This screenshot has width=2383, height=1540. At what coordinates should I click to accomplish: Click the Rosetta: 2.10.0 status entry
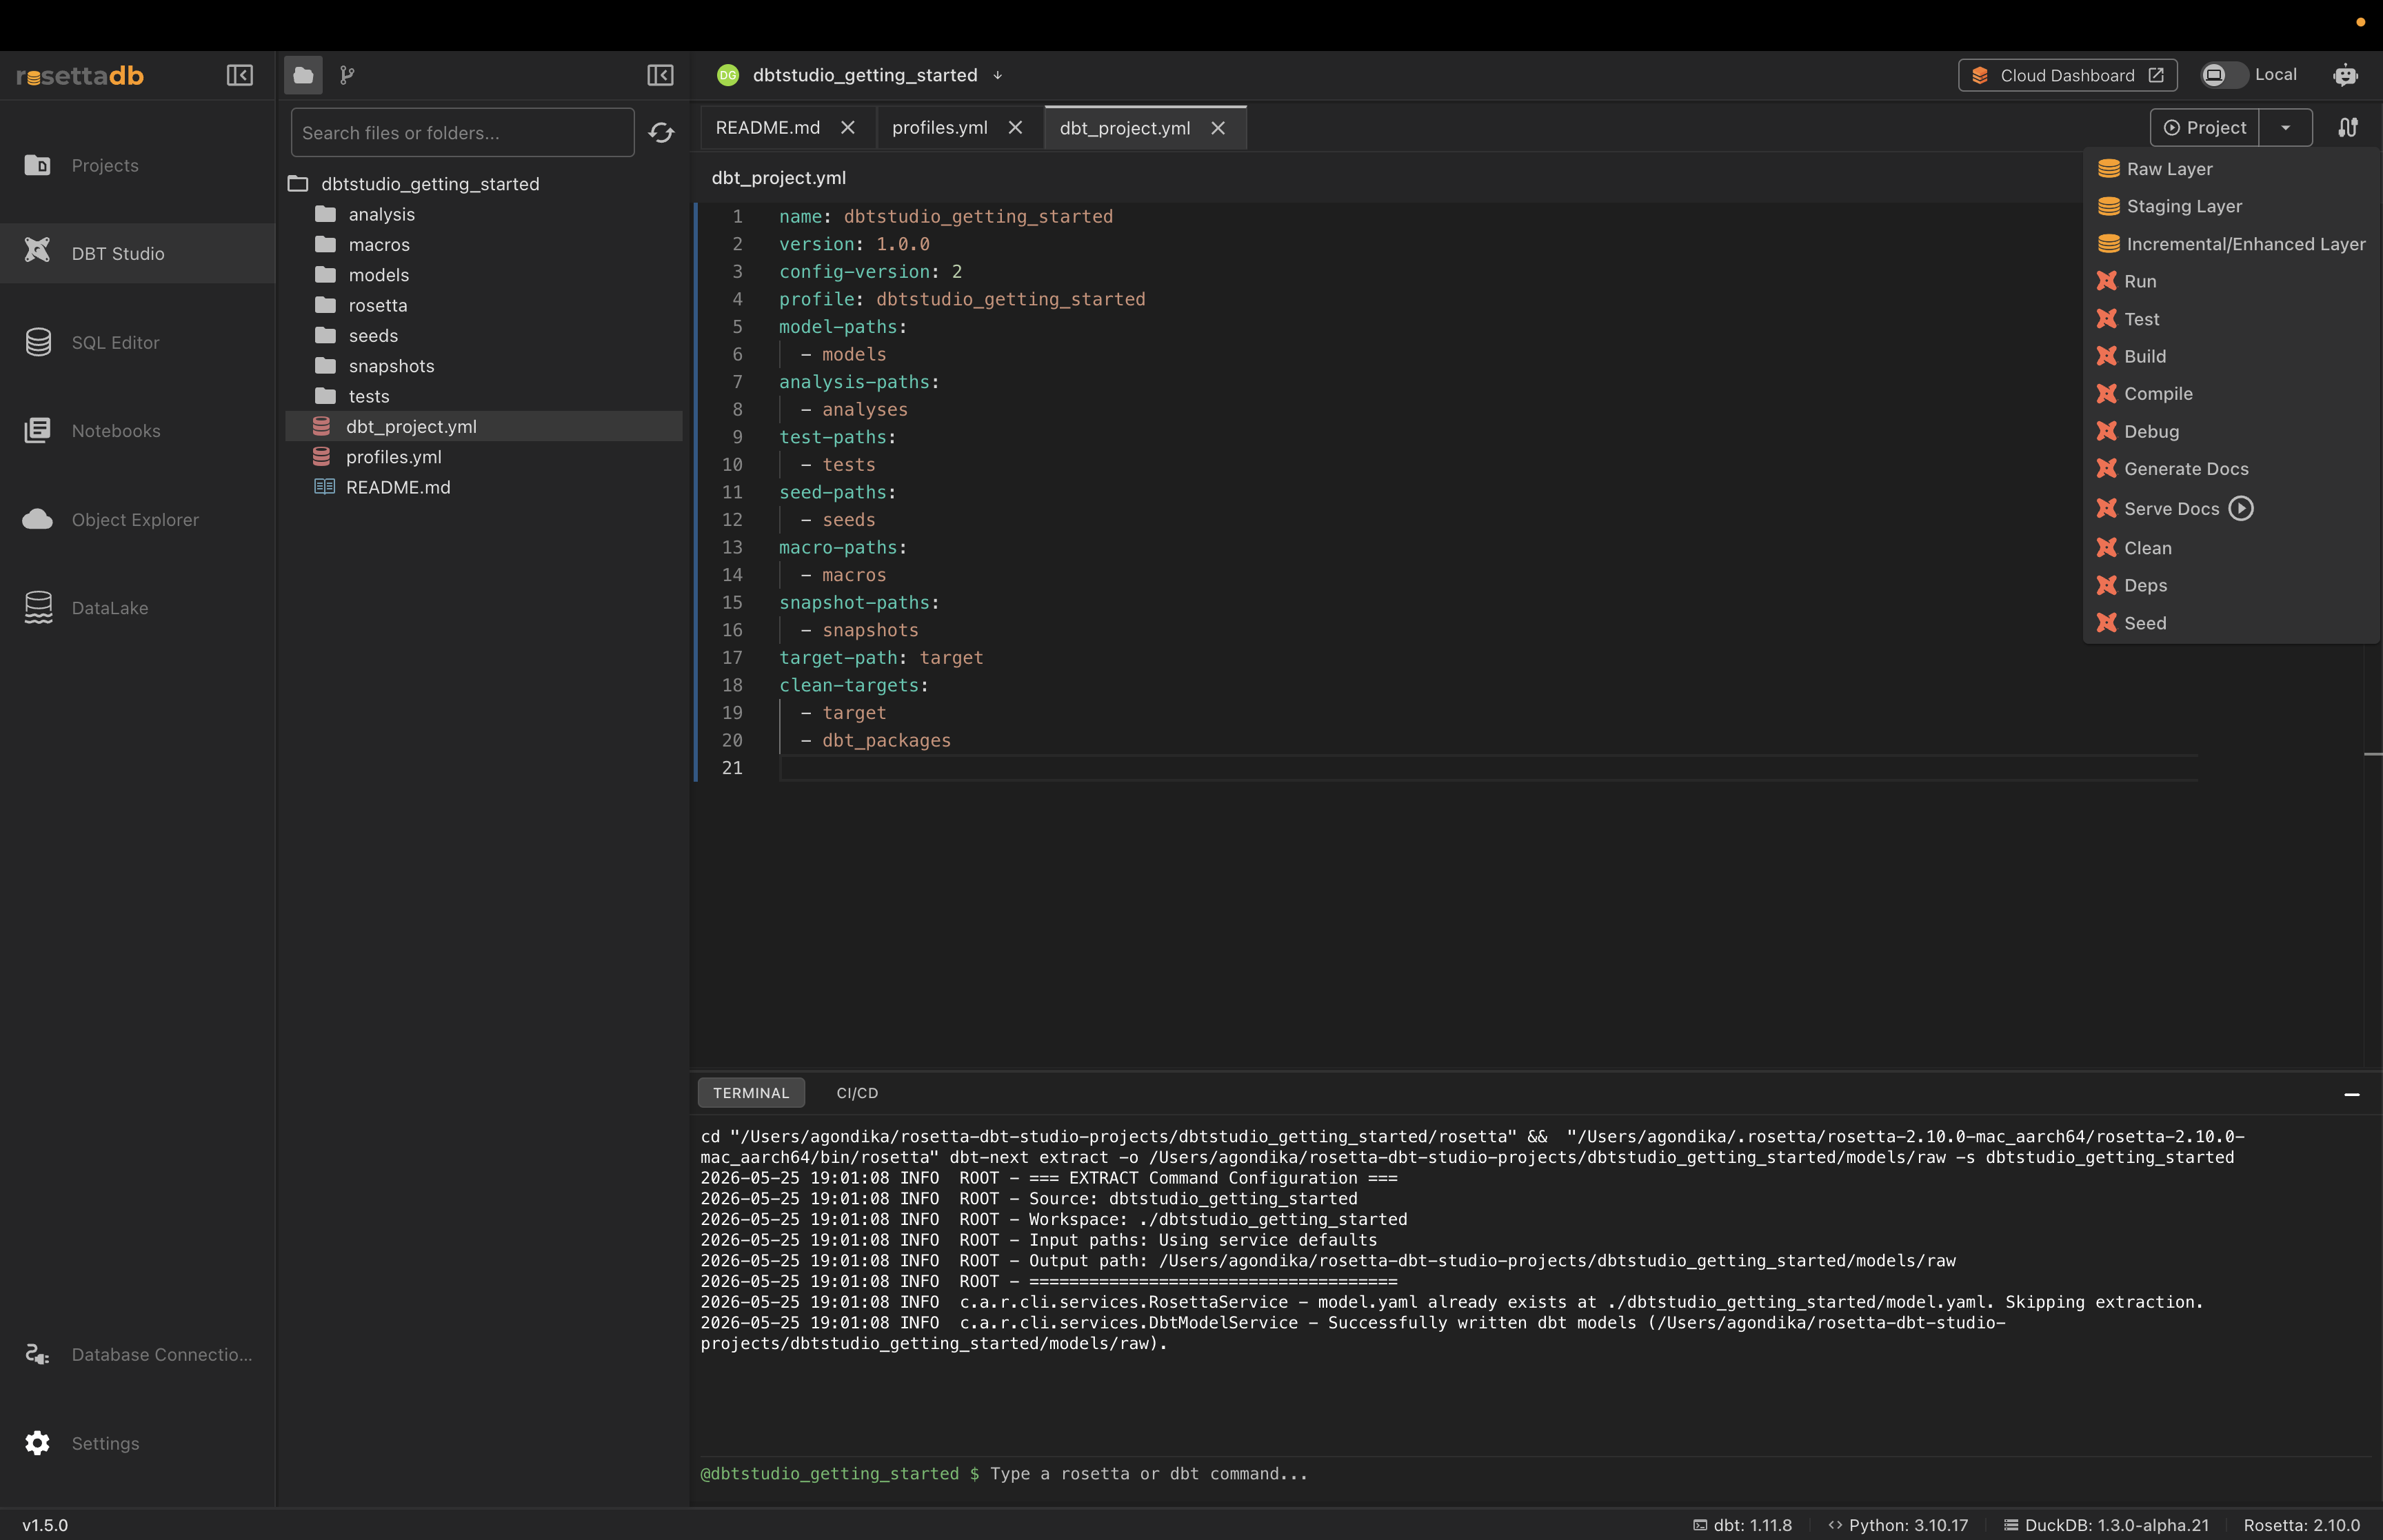coord(2301,1525)
